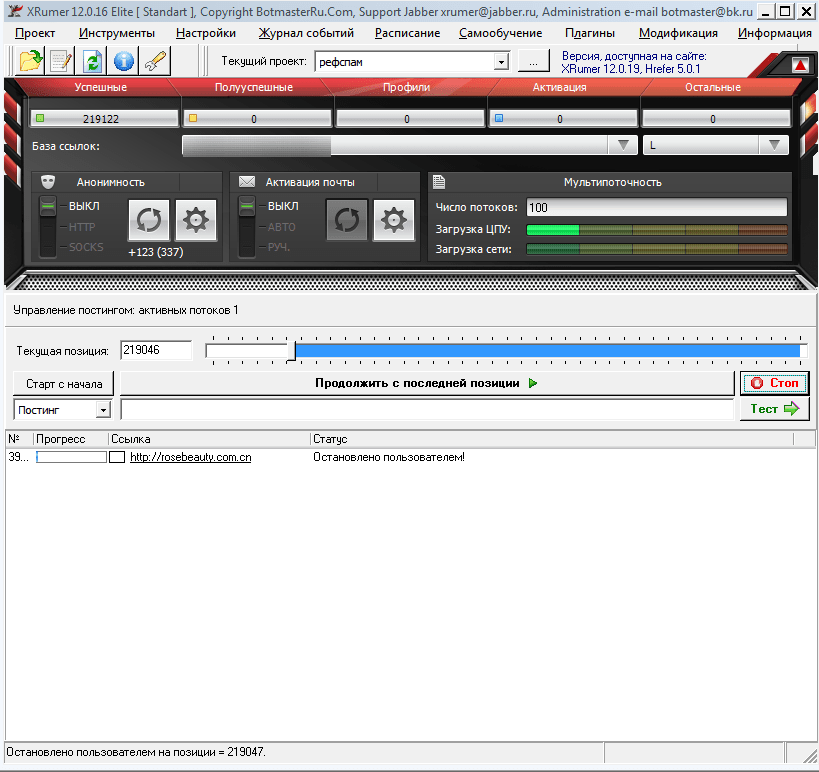The height and width of the screenshot is (772, 819).
Task: Click the Загрузка сети load bar
Action: 657,249
